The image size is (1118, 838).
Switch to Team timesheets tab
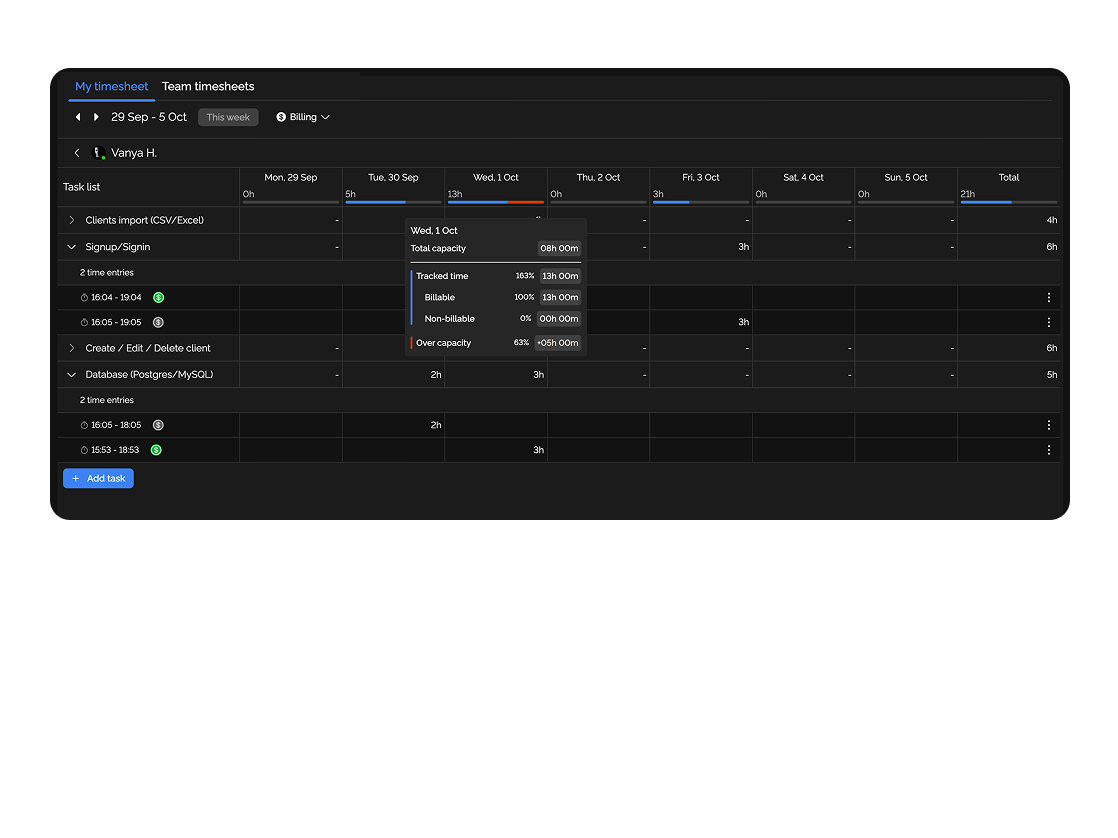click(208, 87)
